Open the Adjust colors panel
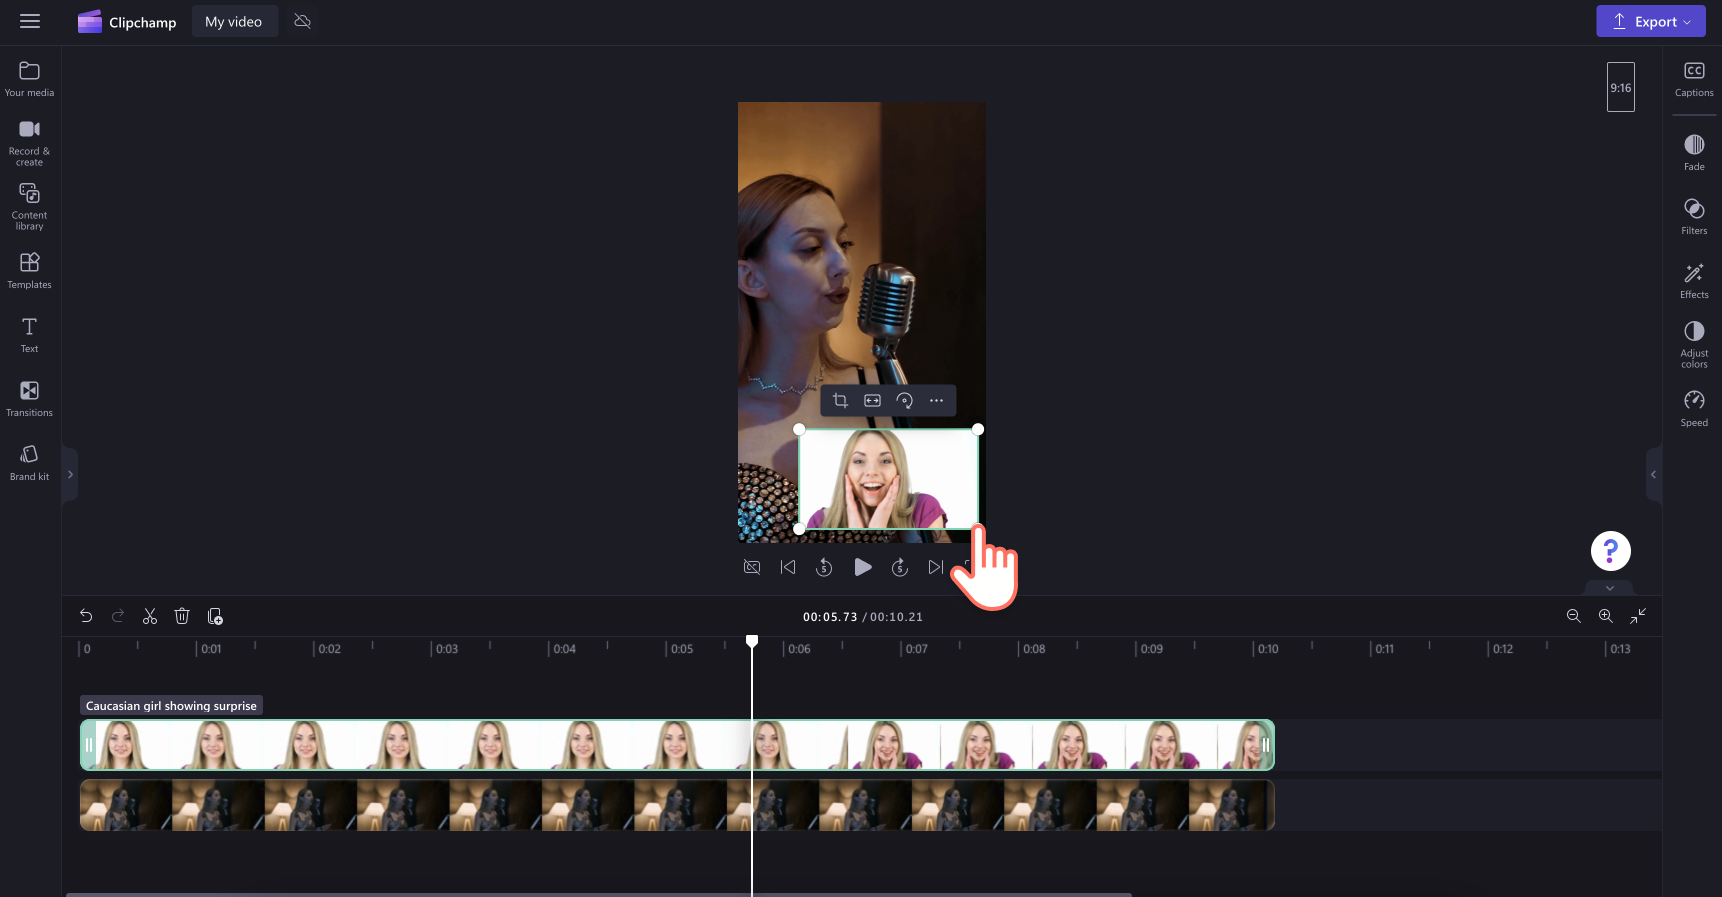 1694,345
